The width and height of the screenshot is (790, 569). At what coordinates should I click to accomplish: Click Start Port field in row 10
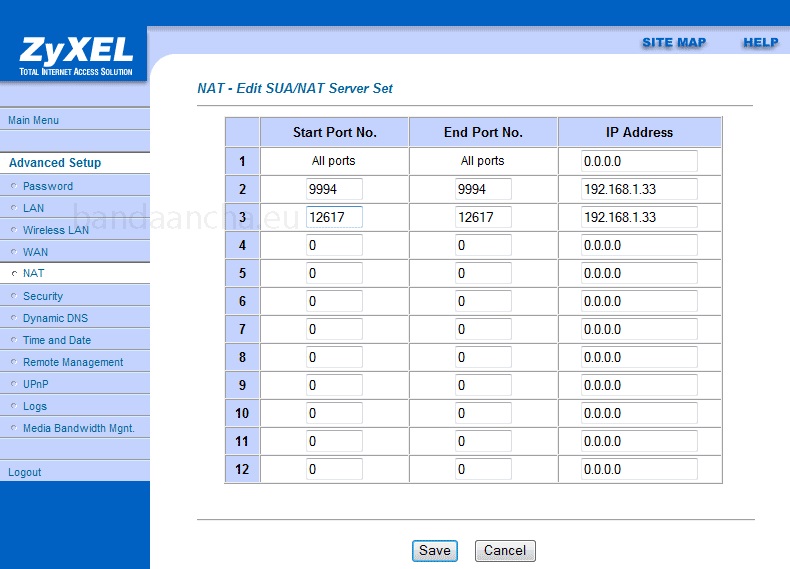coord(334,413)
